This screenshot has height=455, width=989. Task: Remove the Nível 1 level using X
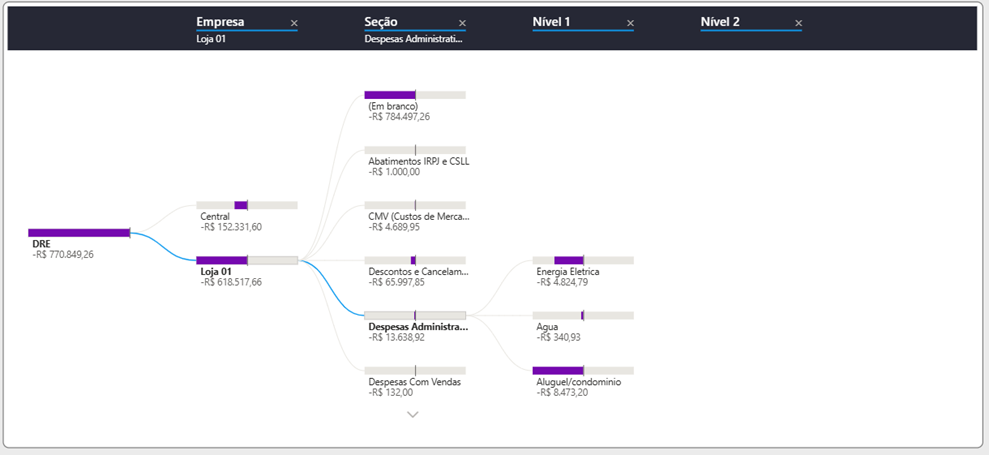click(x=630, y=23)
